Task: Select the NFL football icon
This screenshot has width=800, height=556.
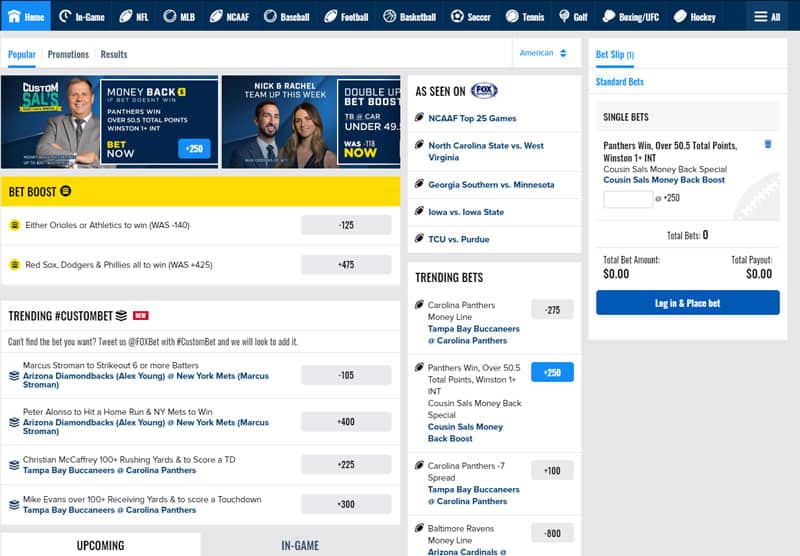Action: (x=126, y=16)
